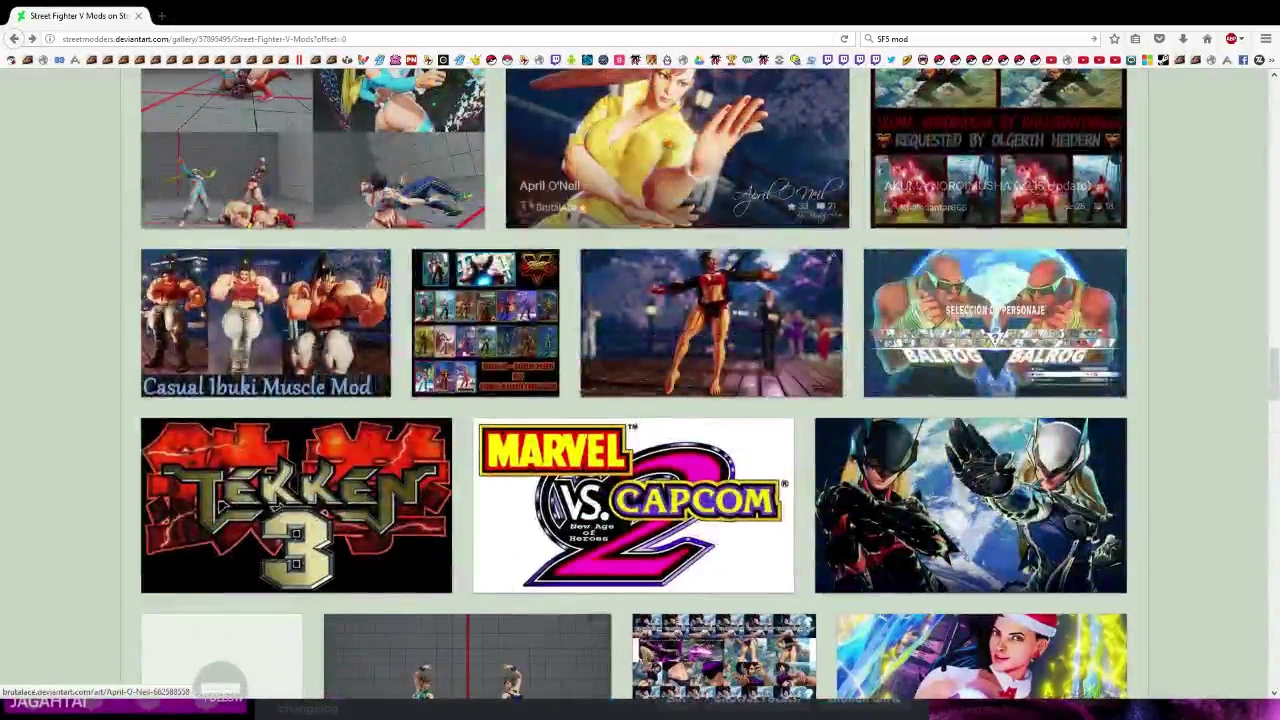Open the multi-character collage thumbnail in the bottom row

[x=724, y=656]
